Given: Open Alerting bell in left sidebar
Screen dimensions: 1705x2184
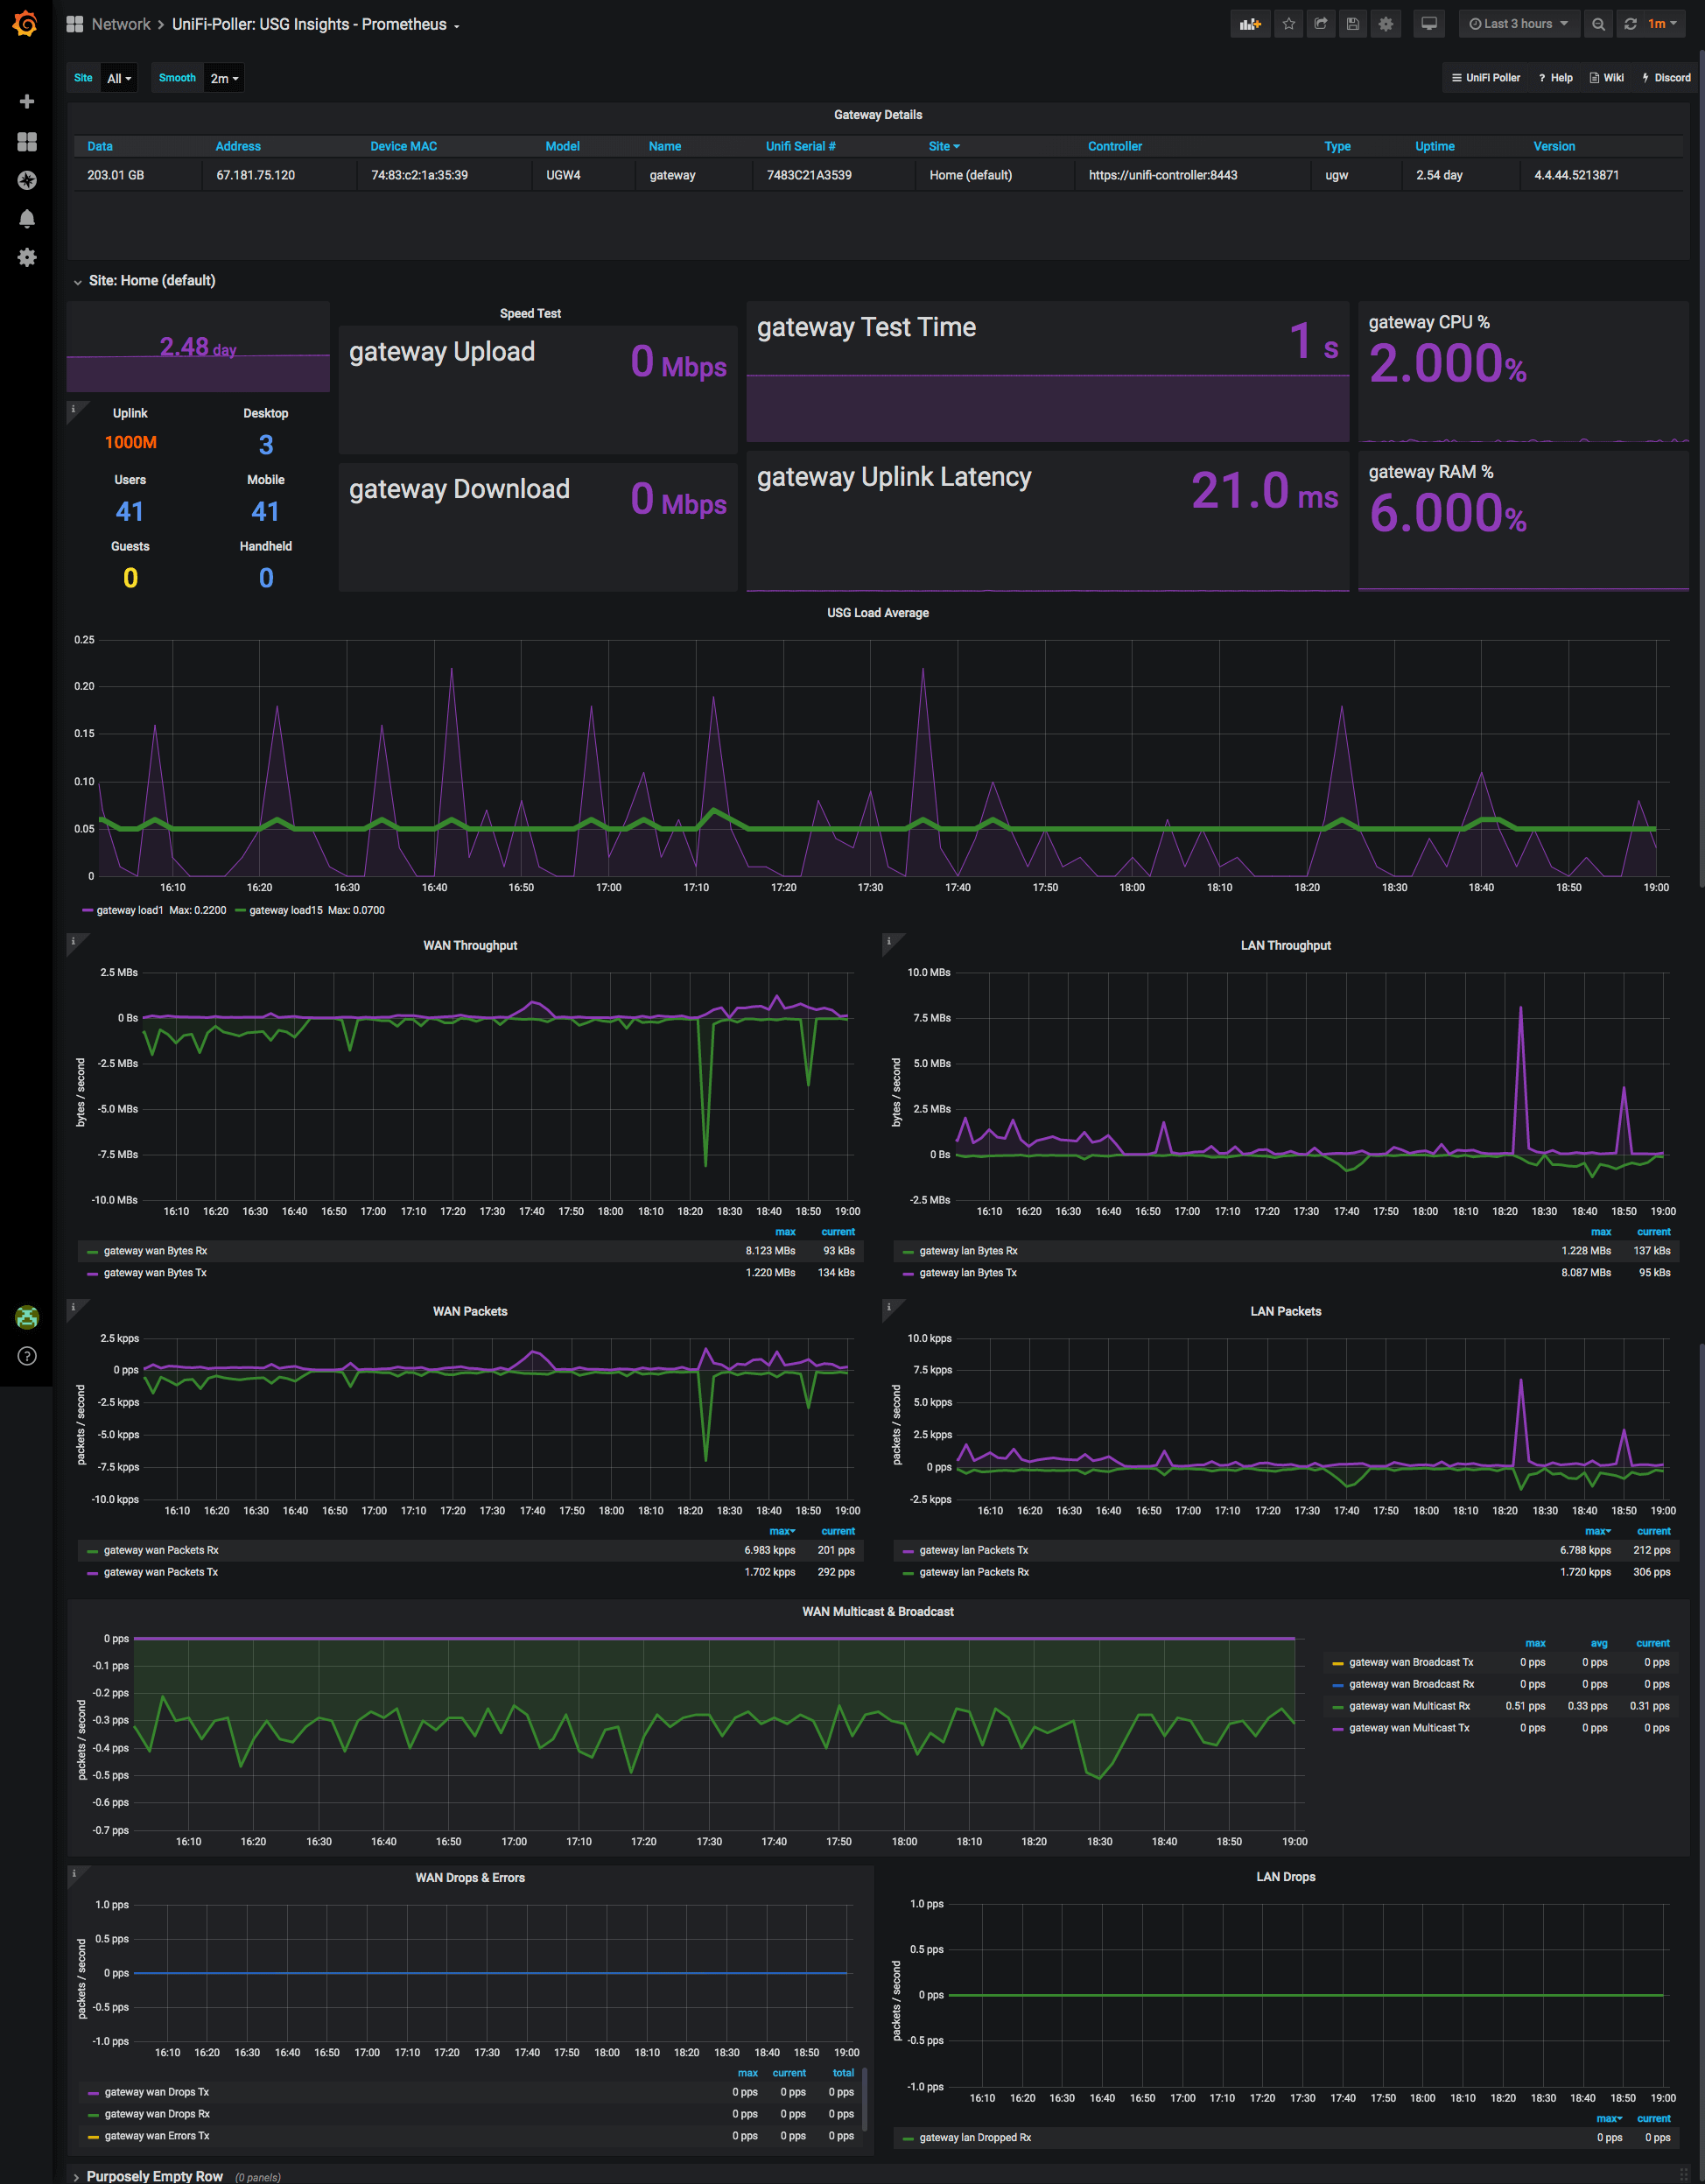Looking at the screenshot, I should coord(27,219).
